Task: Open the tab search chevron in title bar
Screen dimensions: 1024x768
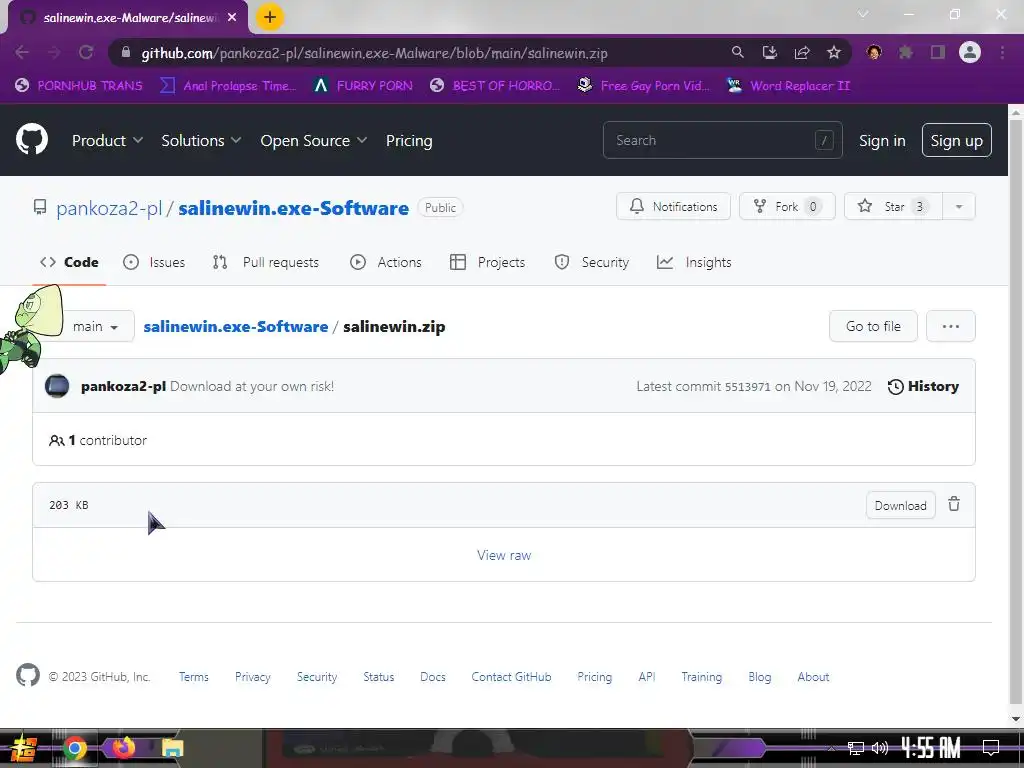Action: click(863, 14)
